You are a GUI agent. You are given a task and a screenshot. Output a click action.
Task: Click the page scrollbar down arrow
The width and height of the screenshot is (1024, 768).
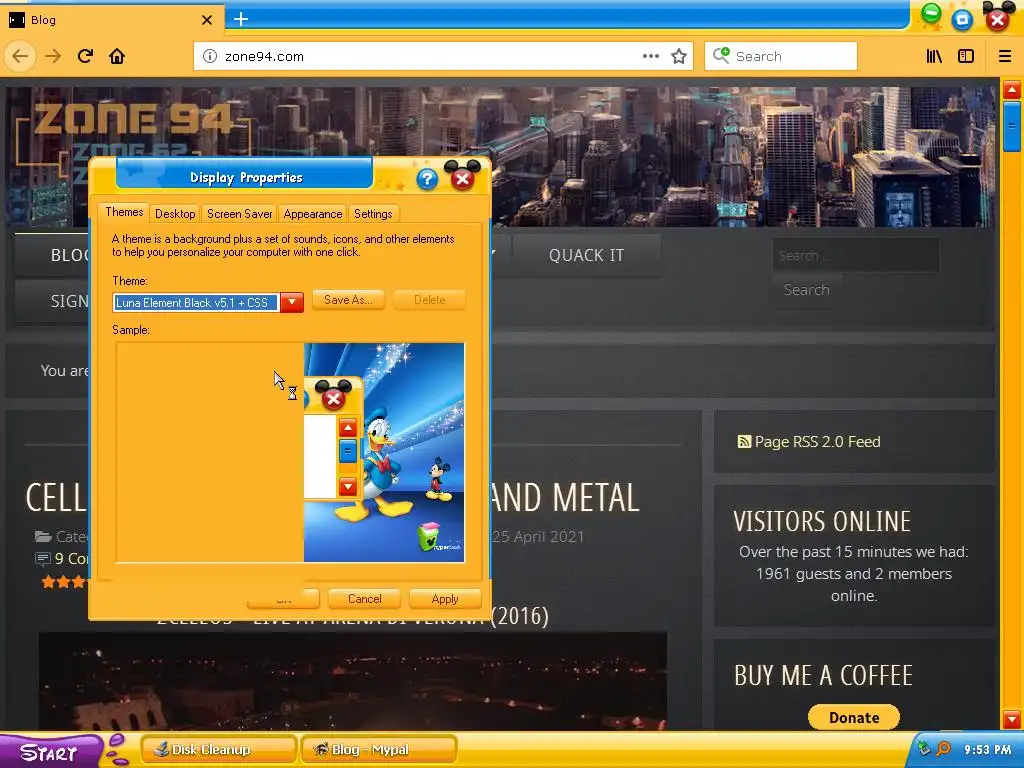coord(1012,720)
